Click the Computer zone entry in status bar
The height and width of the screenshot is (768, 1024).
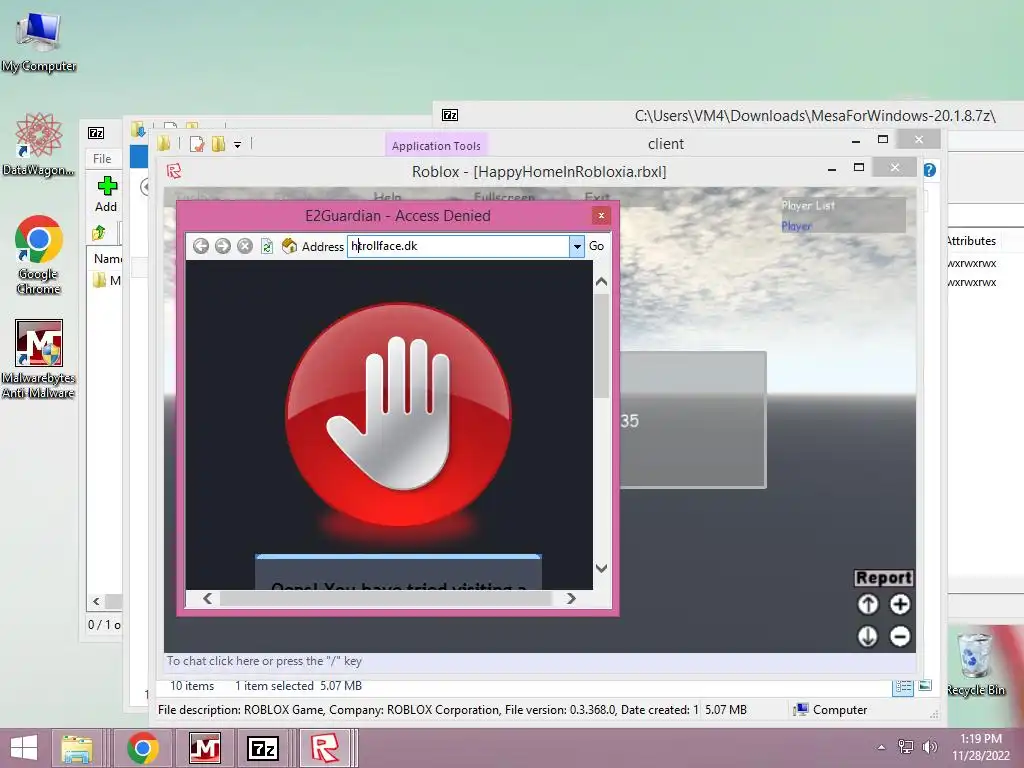[830, 710]
